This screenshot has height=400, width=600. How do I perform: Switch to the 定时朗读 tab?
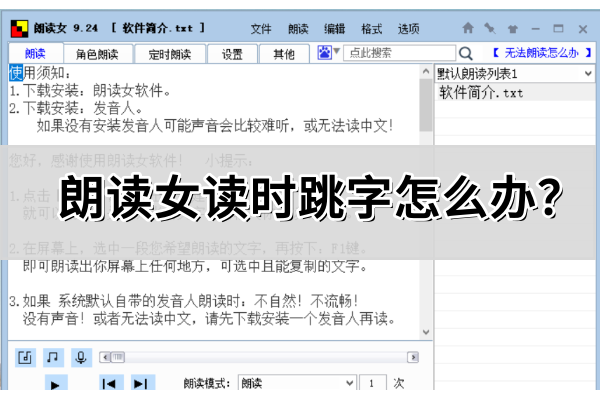point(170,54)
